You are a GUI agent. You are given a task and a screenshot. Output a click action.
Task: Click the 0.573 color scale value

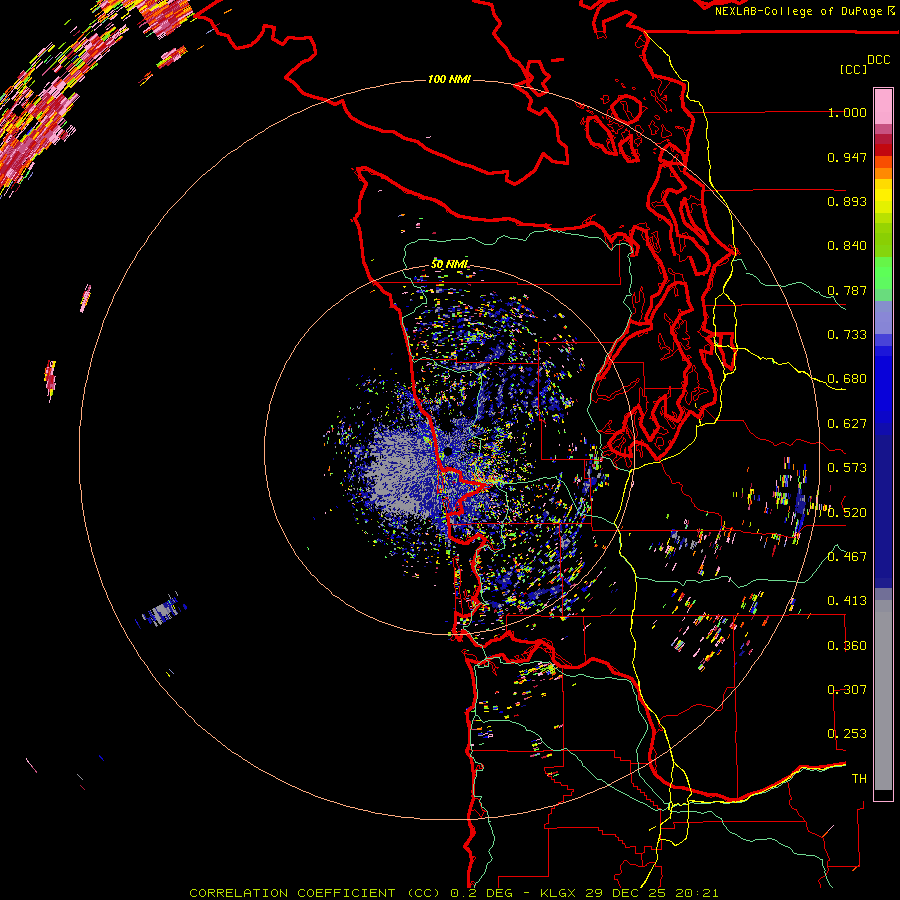click(x=847, y=468)
